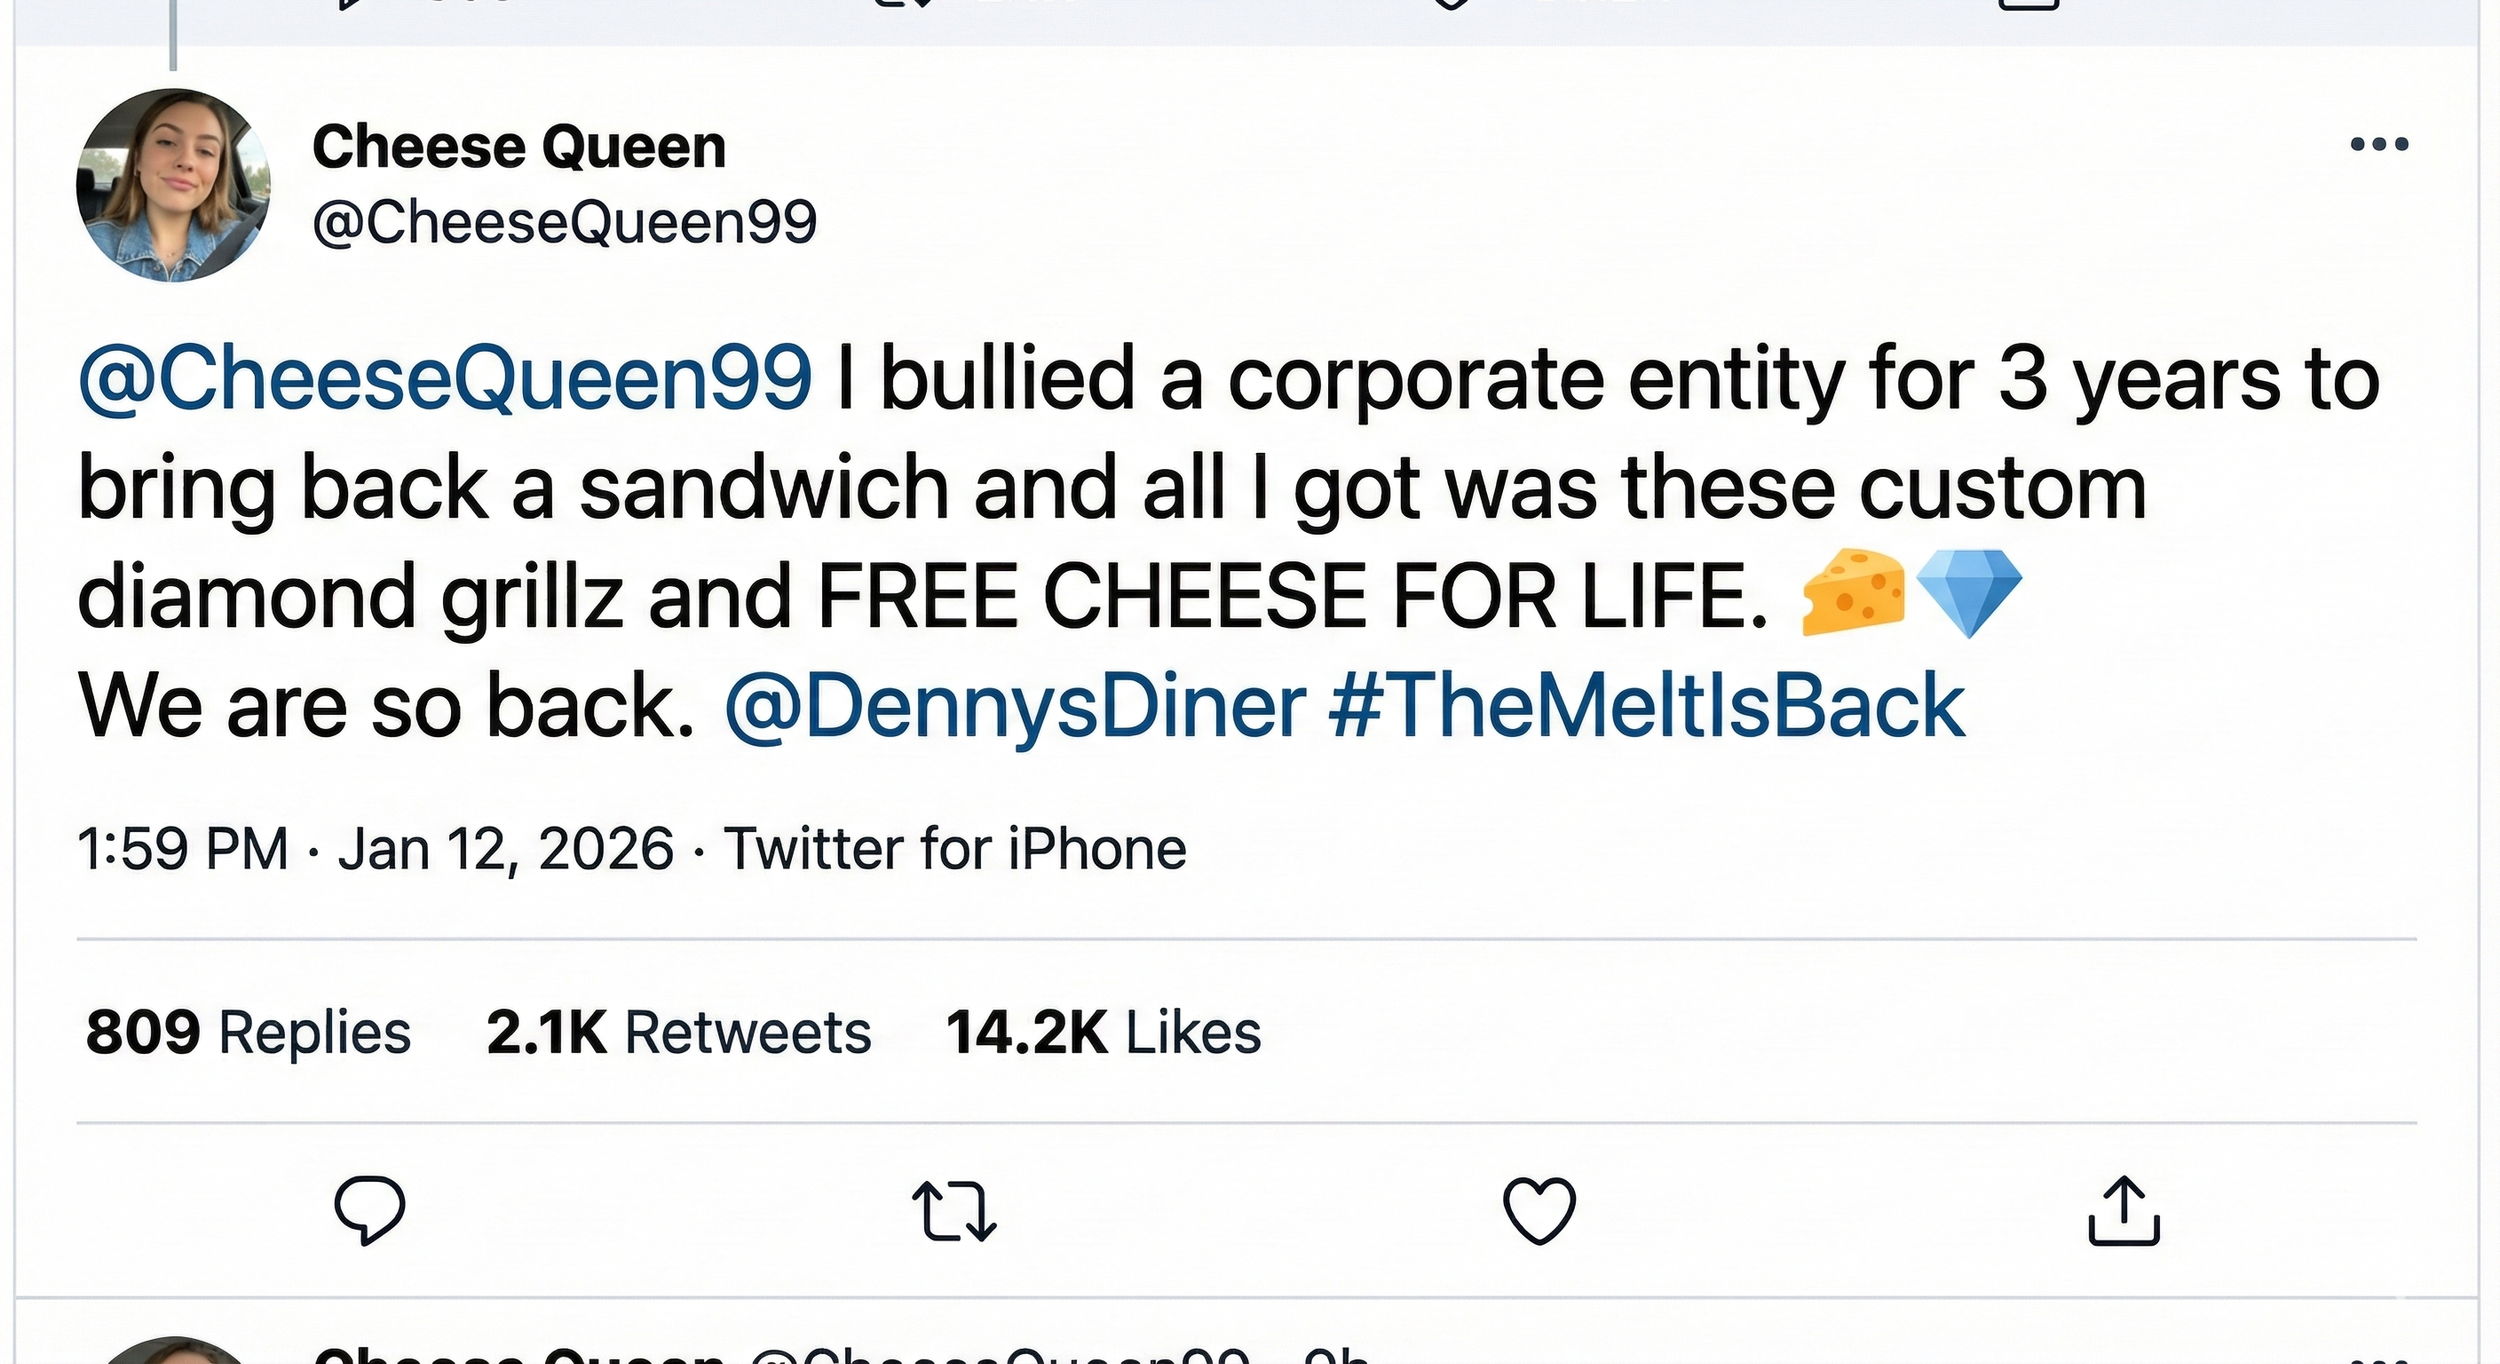Retweet this post using the arrows icon
Screen dimensions: 2500x1364
[954, 1210]
